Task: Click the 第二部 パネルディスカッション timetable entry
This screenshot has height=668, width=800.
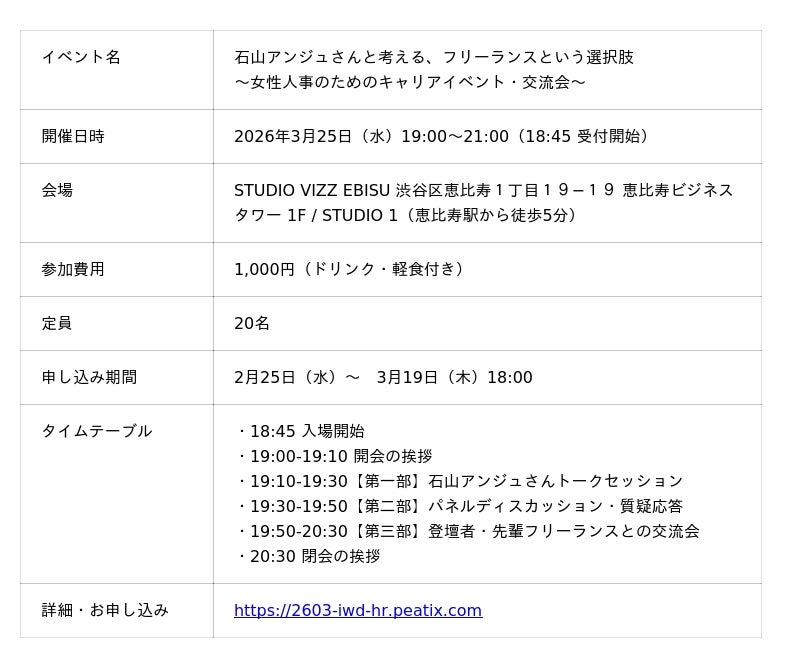Action: (463, 506)
